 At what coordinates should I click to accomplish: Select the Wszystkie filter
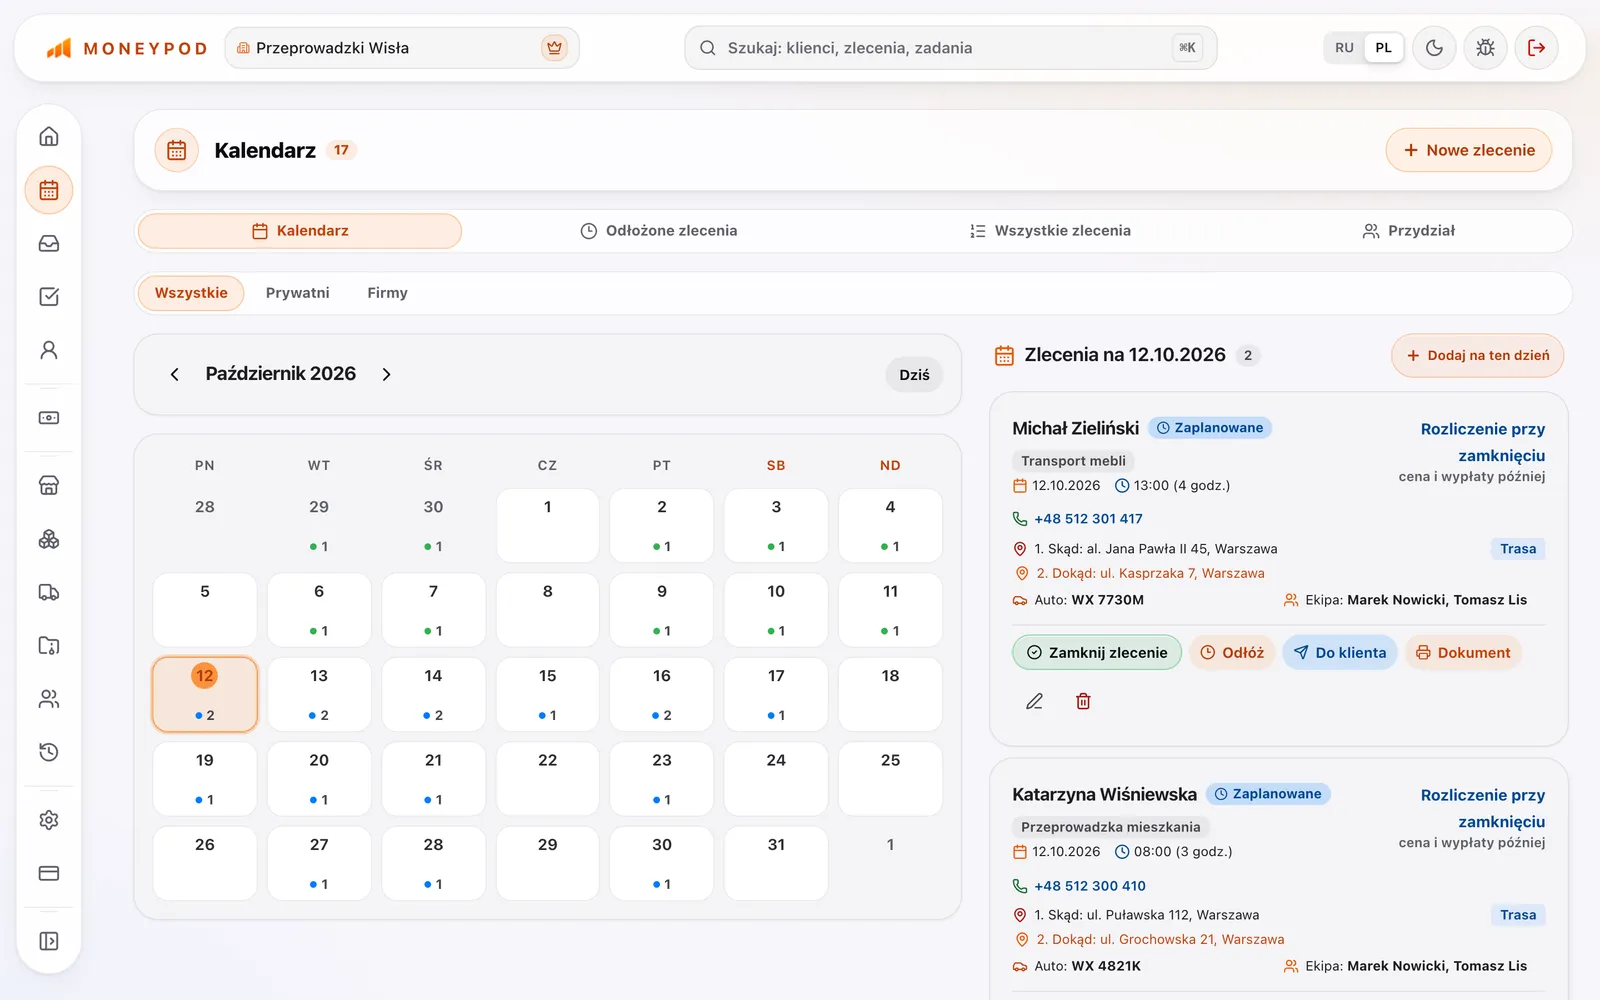point(191,293)
